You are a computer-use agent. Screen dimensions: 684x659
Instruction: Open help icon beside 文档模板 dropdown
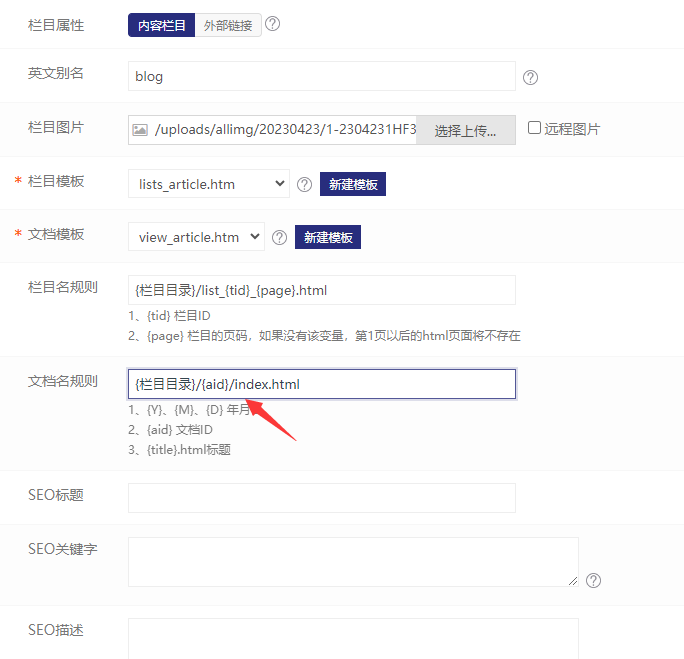pos(280,238)
